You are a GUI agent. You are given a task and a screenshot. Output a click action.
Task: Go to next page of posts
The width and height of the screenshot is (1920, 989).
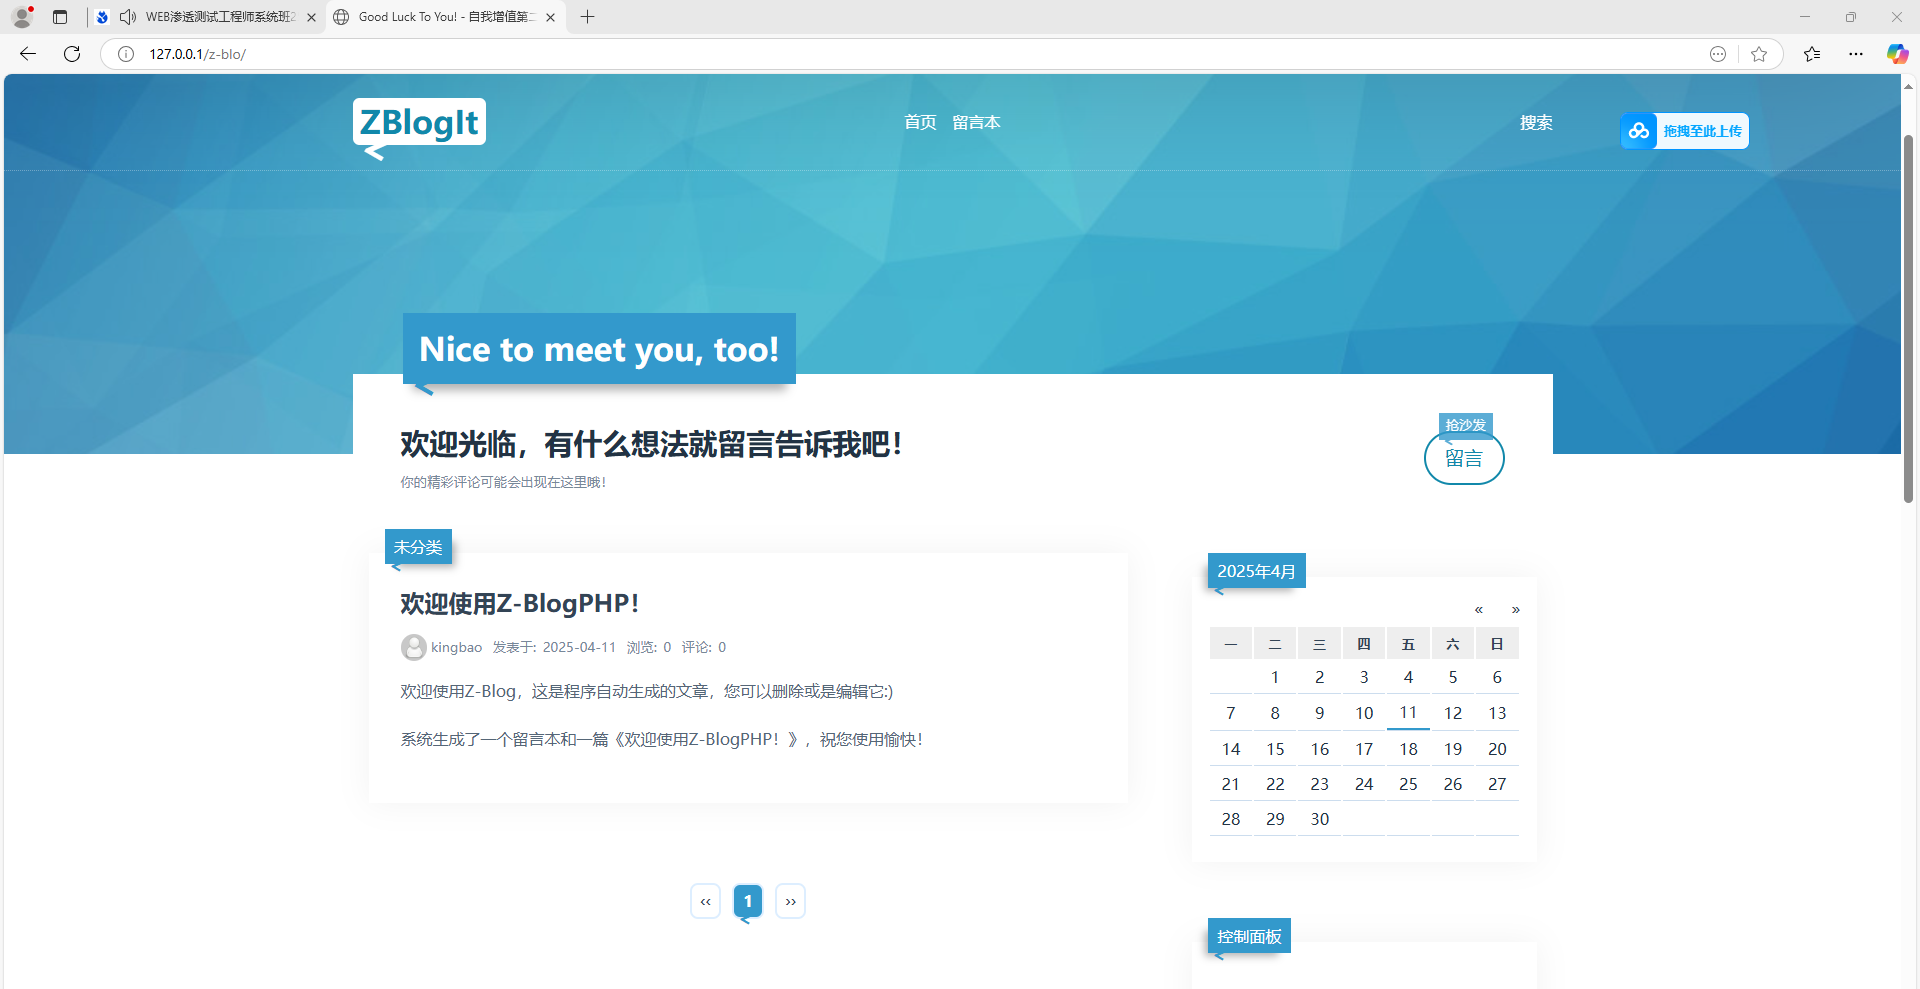pyautogui.click(x=790, y=902)
